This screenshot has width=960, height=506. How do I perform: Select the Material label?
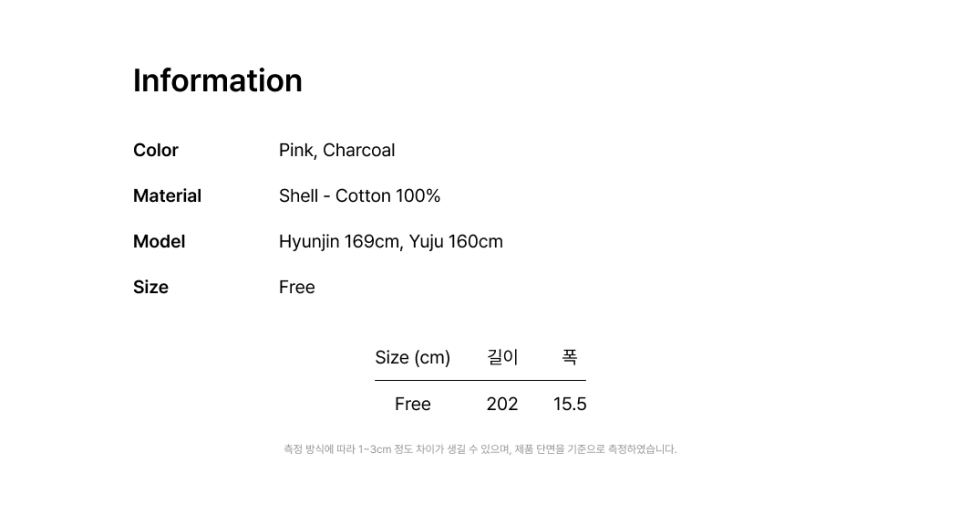pos(167,196)
